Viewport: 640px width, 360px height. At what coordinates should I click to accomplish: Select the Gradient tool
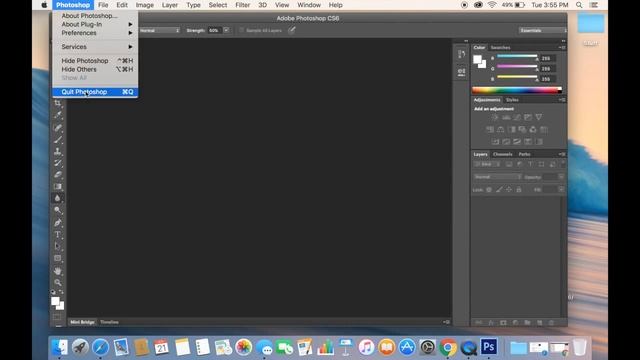(x=58, y=187)
